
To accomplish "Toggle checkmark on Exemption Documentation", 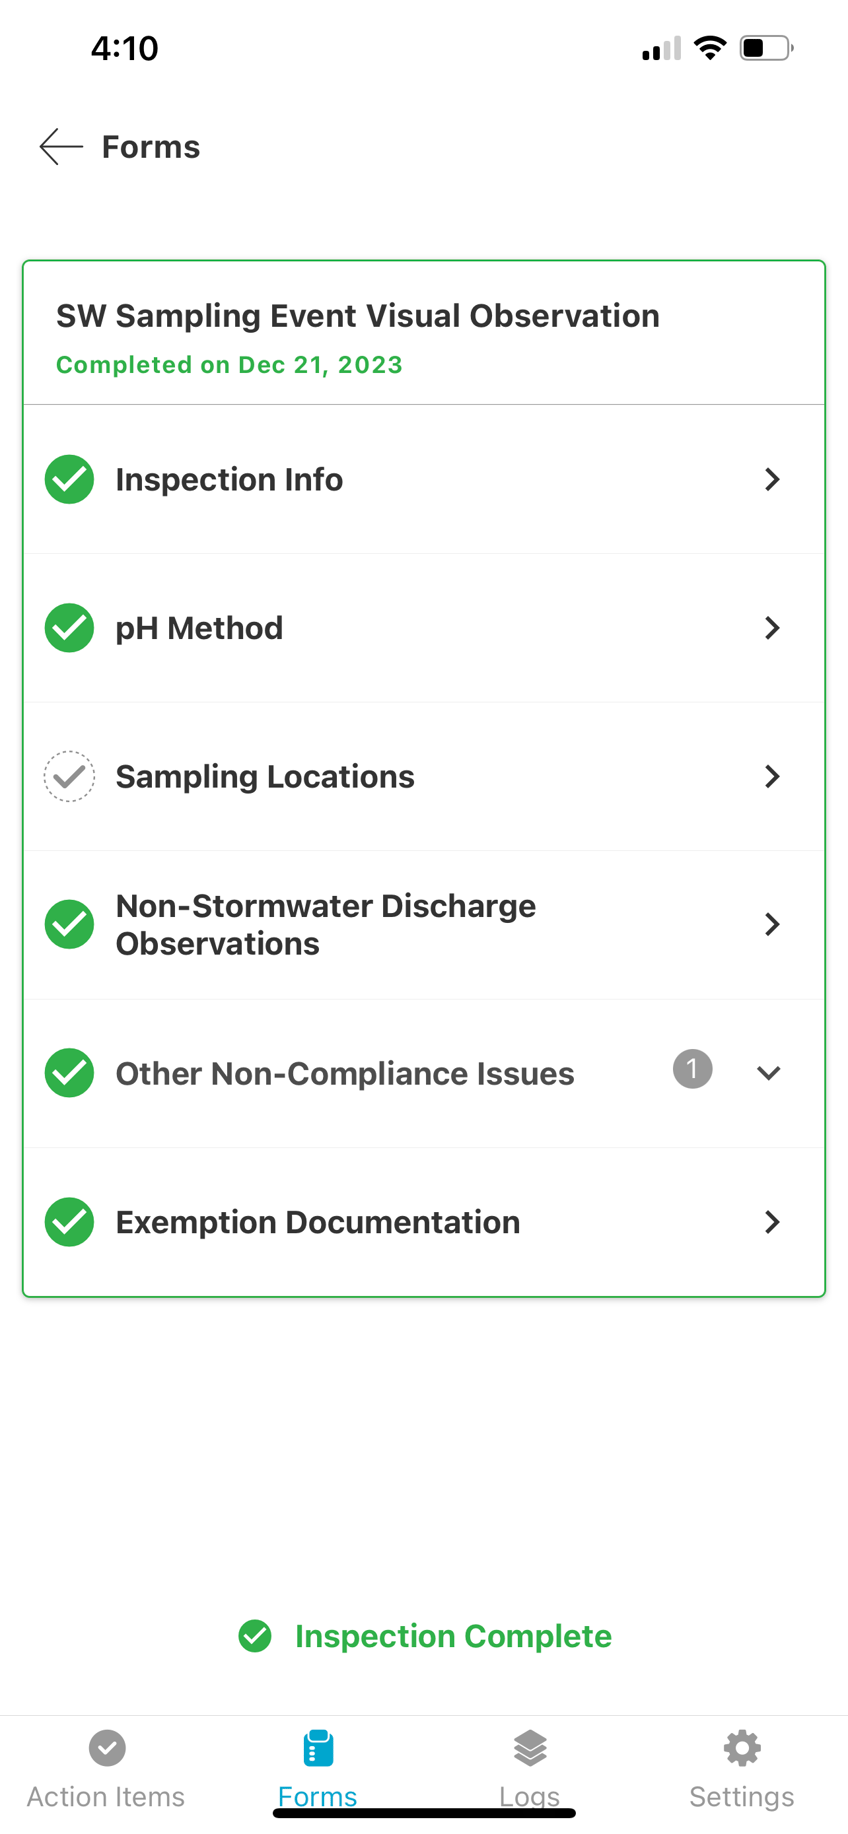I will (x=68, y=1222).
